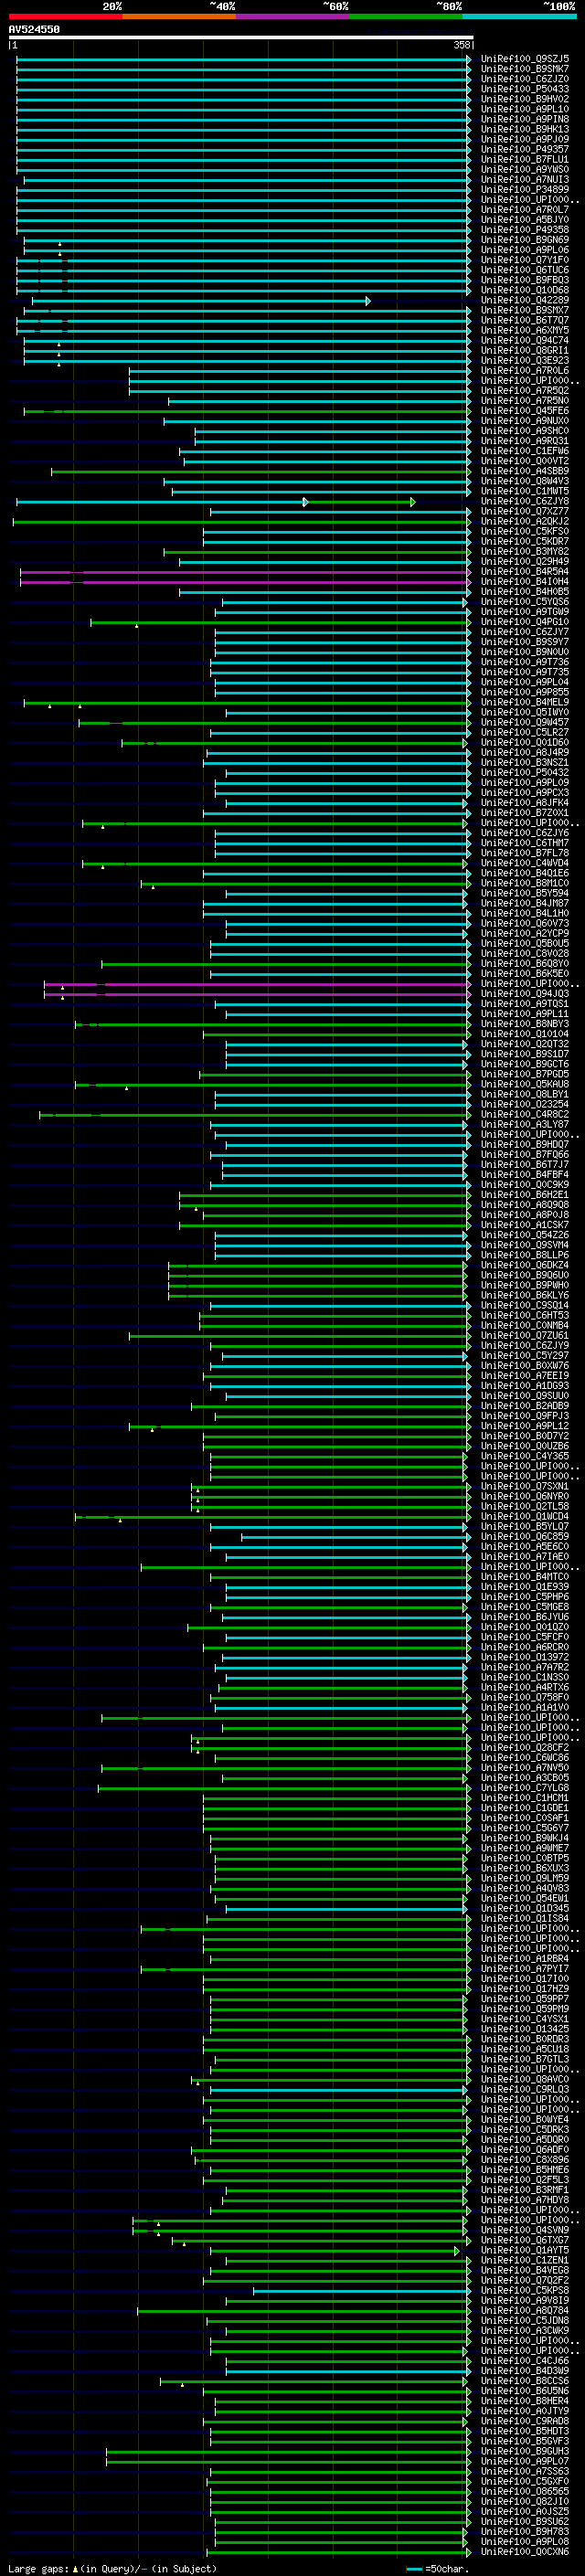Screen dimensions: 585x2576
Task: Open hit UniRef100_P34899
Action: [x=525, y=190]
